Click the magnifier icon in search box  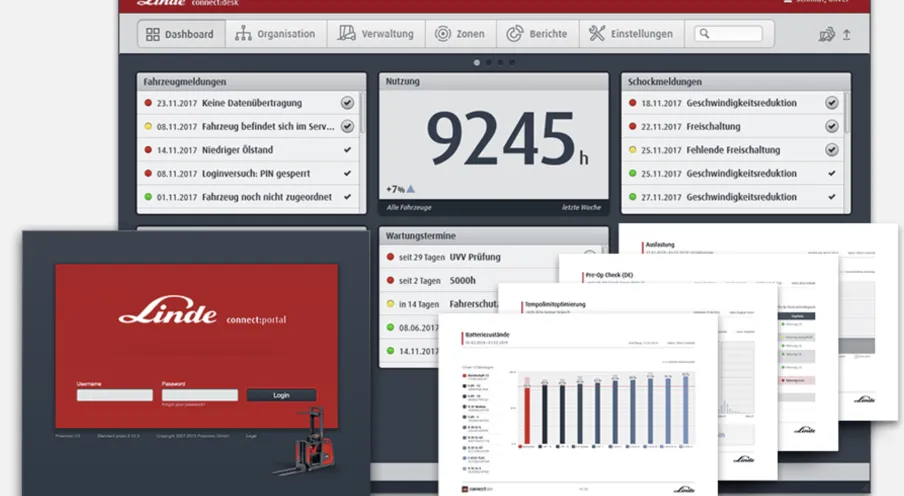pyautogui.click(x=704, y=33)
